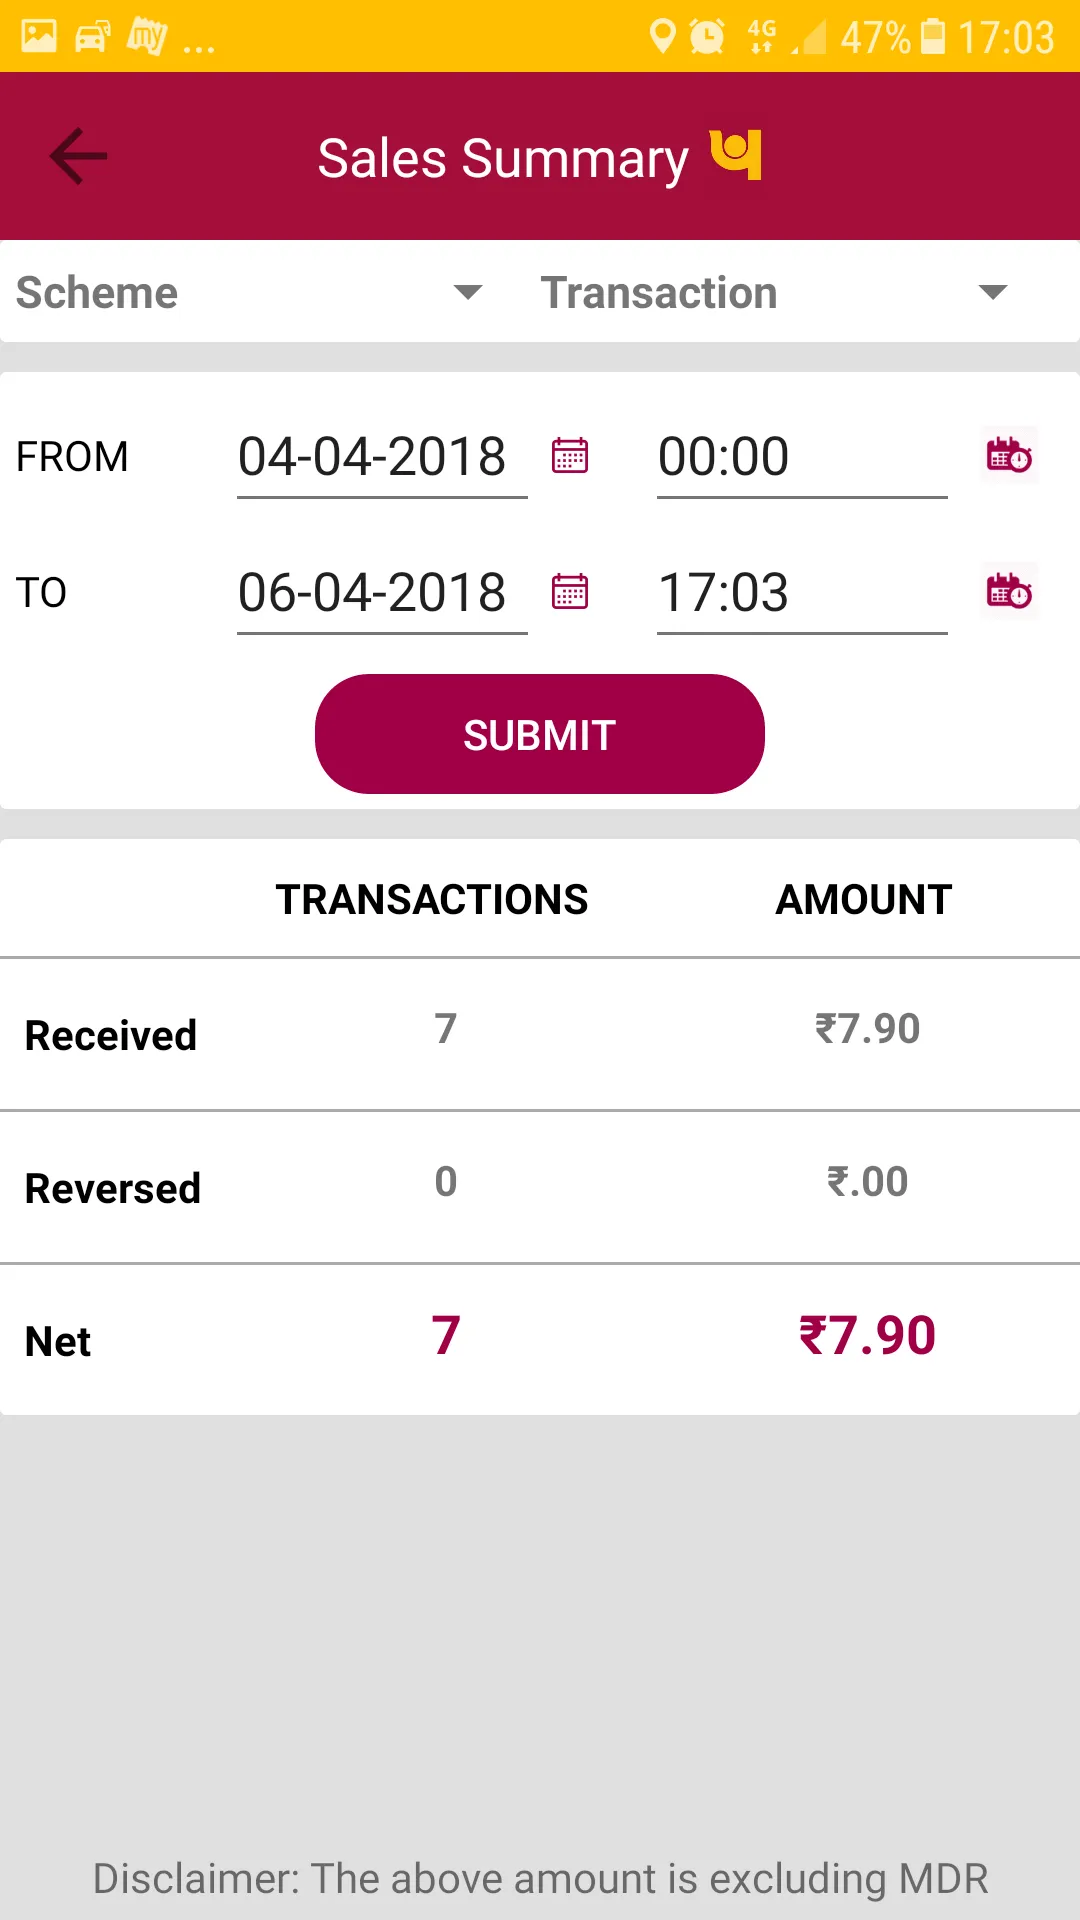Tap the PNB logo in header
Viewport: 1080px width, 1920px height.
coord(736,155)
